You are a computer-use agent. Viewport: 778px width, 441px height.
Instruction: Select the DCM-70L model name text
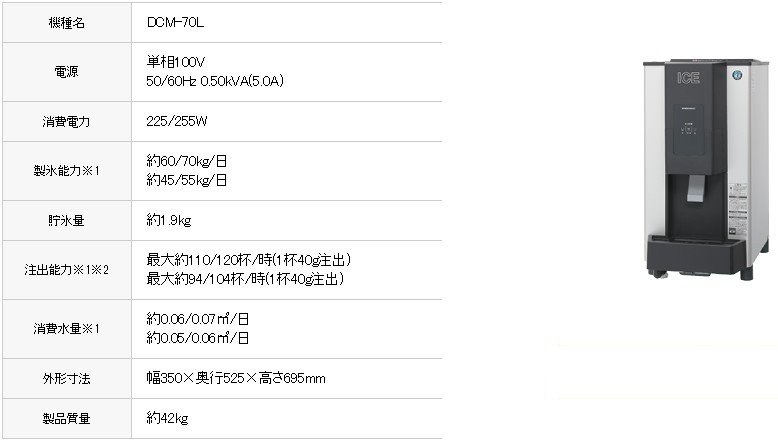pyautogui.click(x=175, y=22)
